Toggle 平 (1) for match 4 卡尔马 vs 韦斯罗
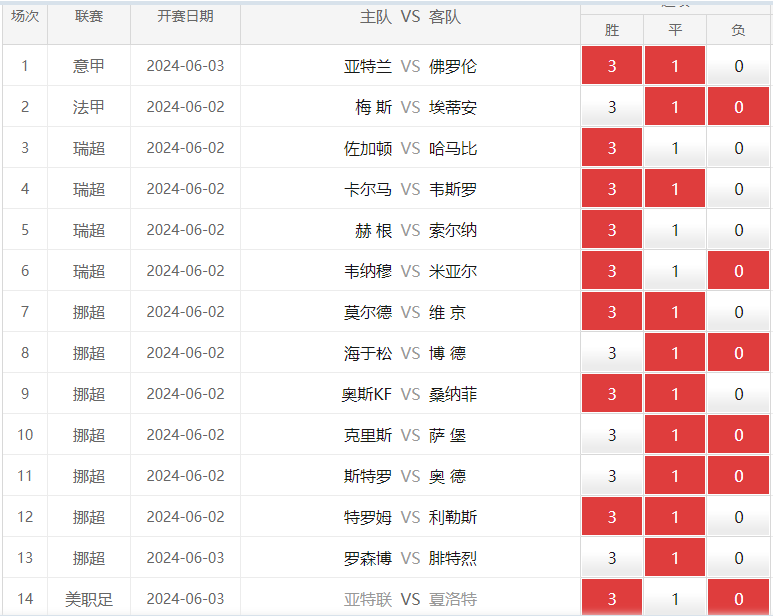This screenshot has height=616, width=773. 675,188
